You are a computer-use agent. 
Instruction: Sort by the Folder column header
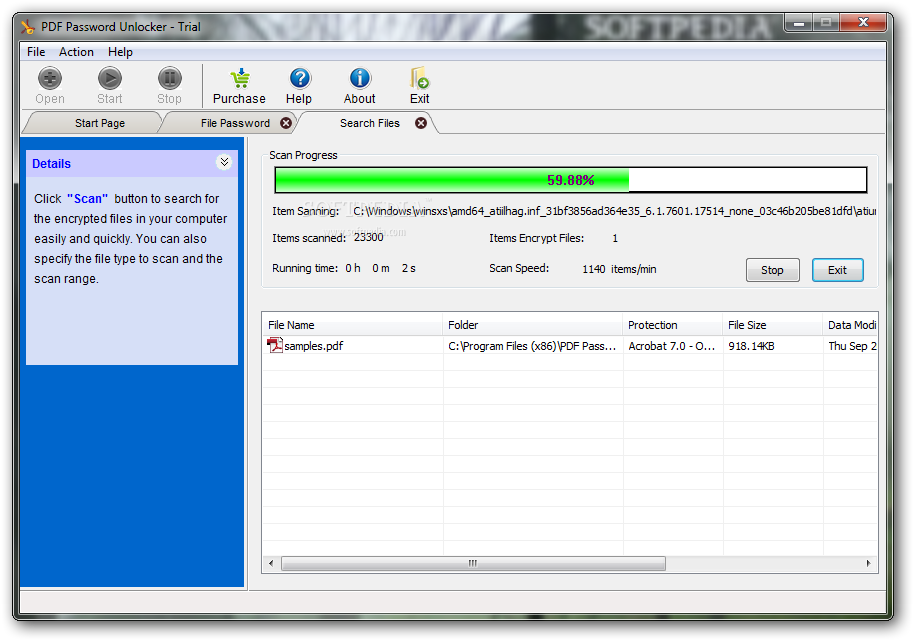533,325
